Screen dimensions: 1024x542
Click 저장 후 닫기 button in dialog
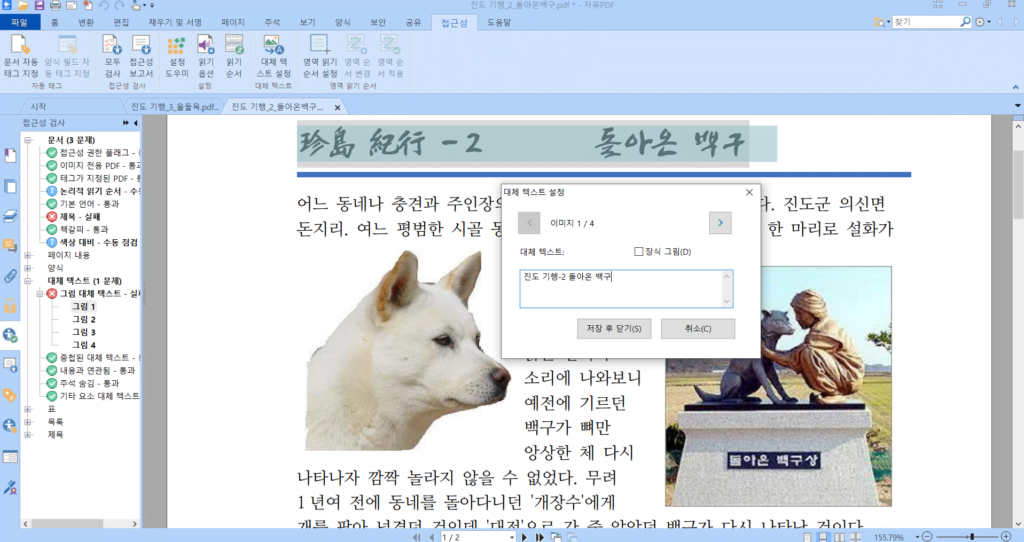click(614, 328)
